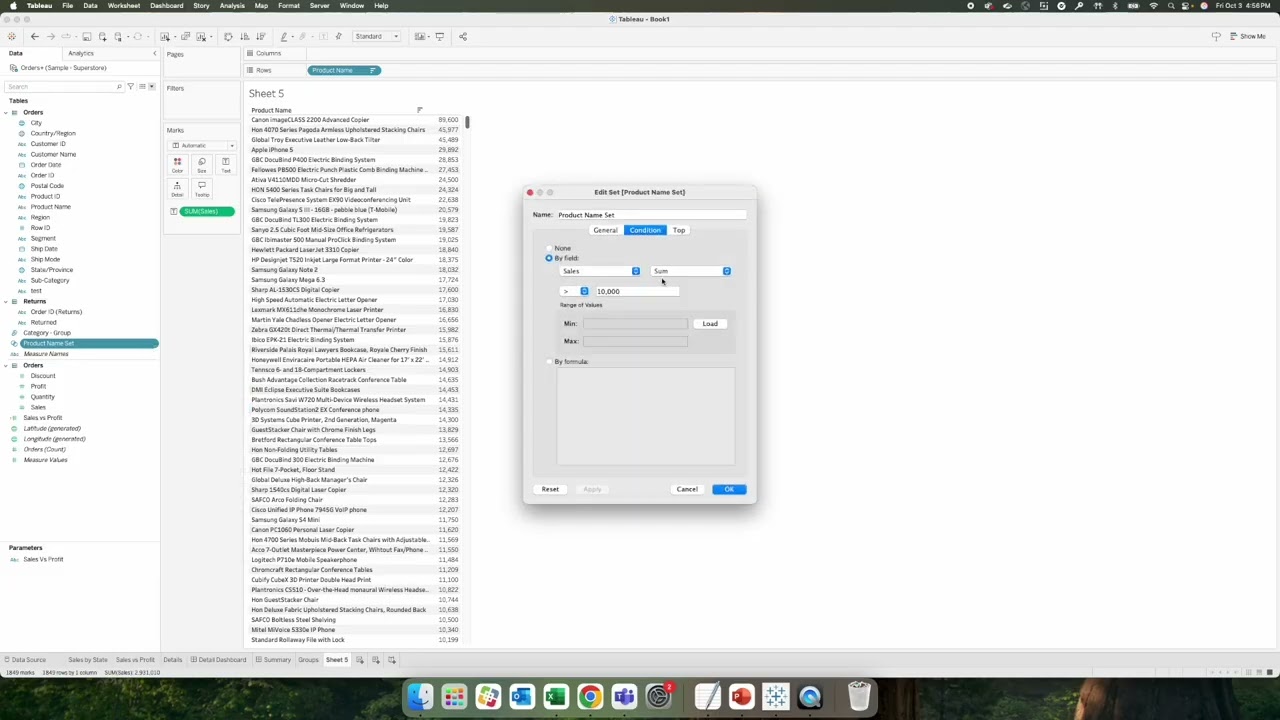Open the Analytics pane tab
The height and width of the screenshot is (720, 1280).
[81, 53]
